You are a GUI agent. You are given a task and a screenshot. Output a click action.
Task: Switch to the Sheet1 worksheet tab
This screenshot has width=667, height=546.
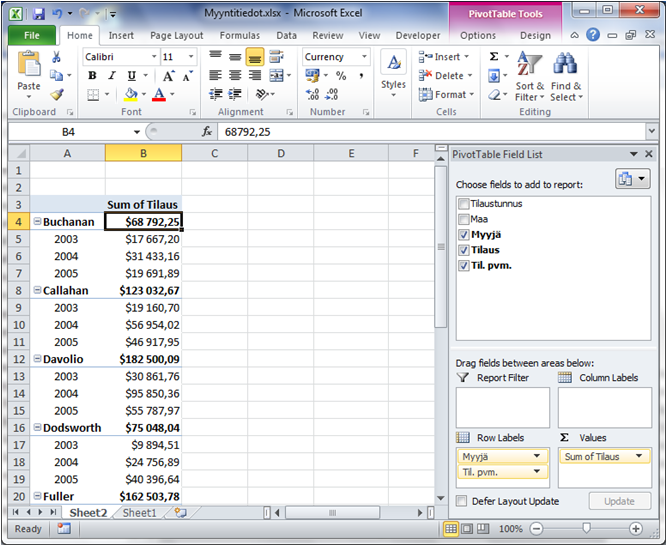pos(139,513)
